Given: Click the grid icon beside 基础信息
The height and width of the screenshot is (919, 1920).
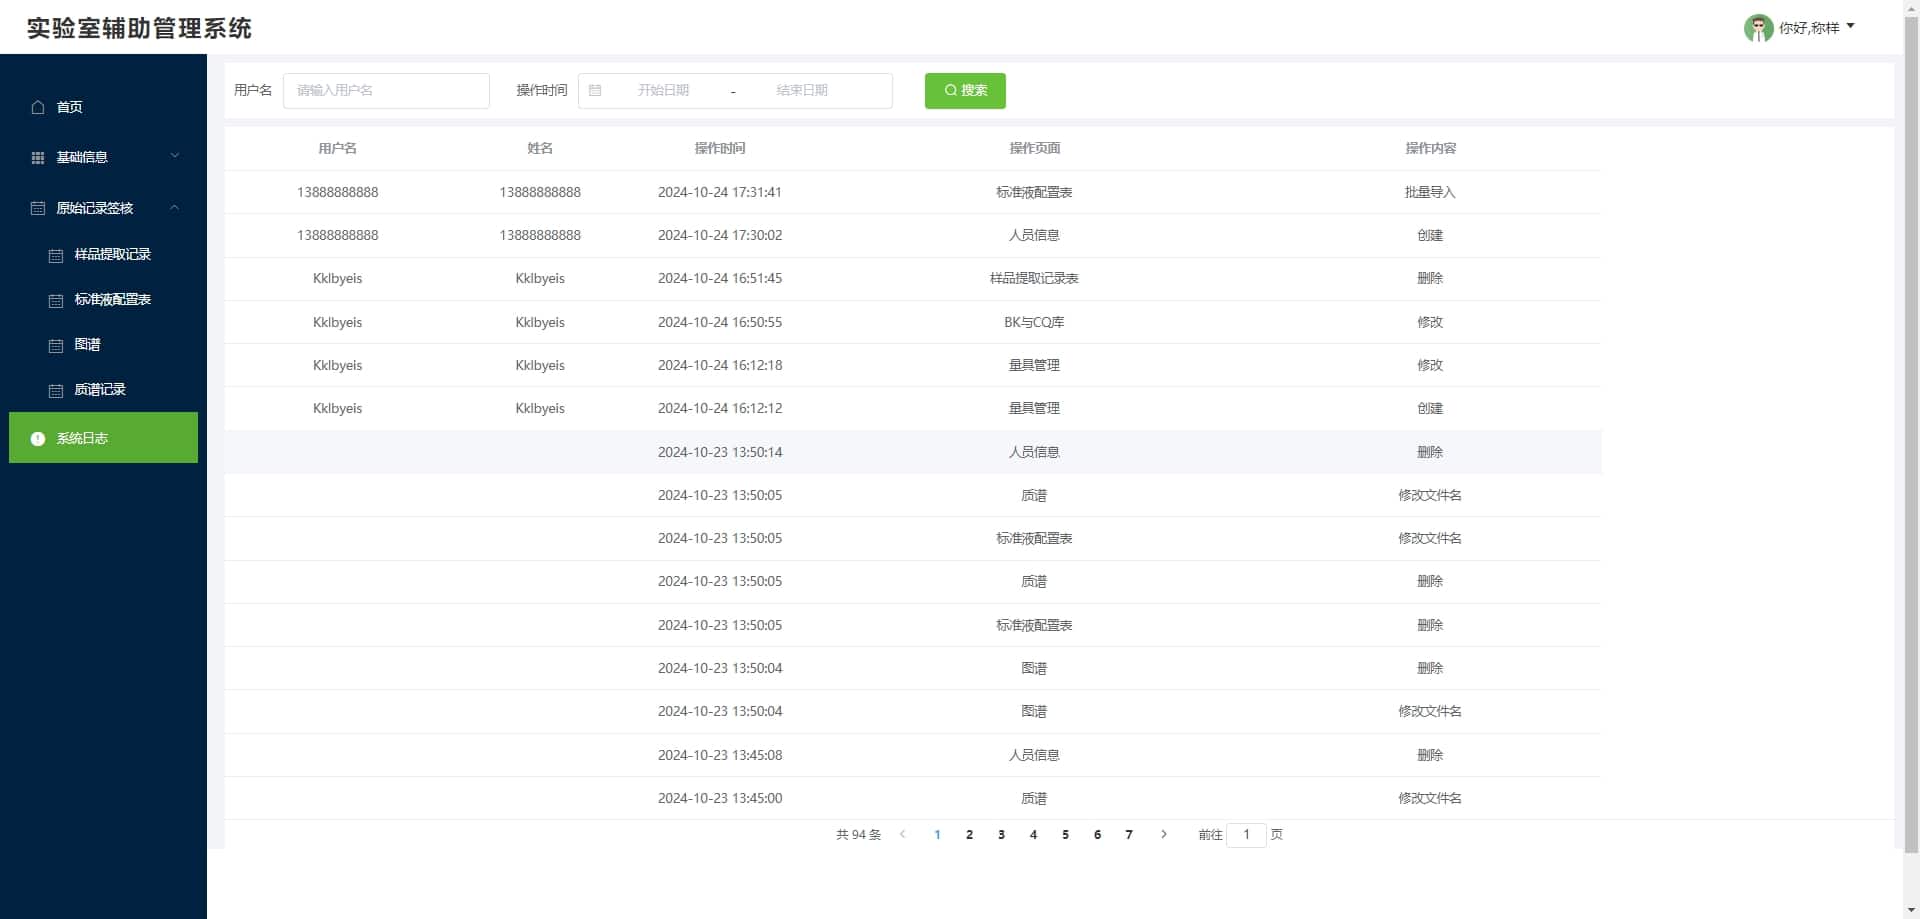Looking at the screenshot, I should coord(38,158).
